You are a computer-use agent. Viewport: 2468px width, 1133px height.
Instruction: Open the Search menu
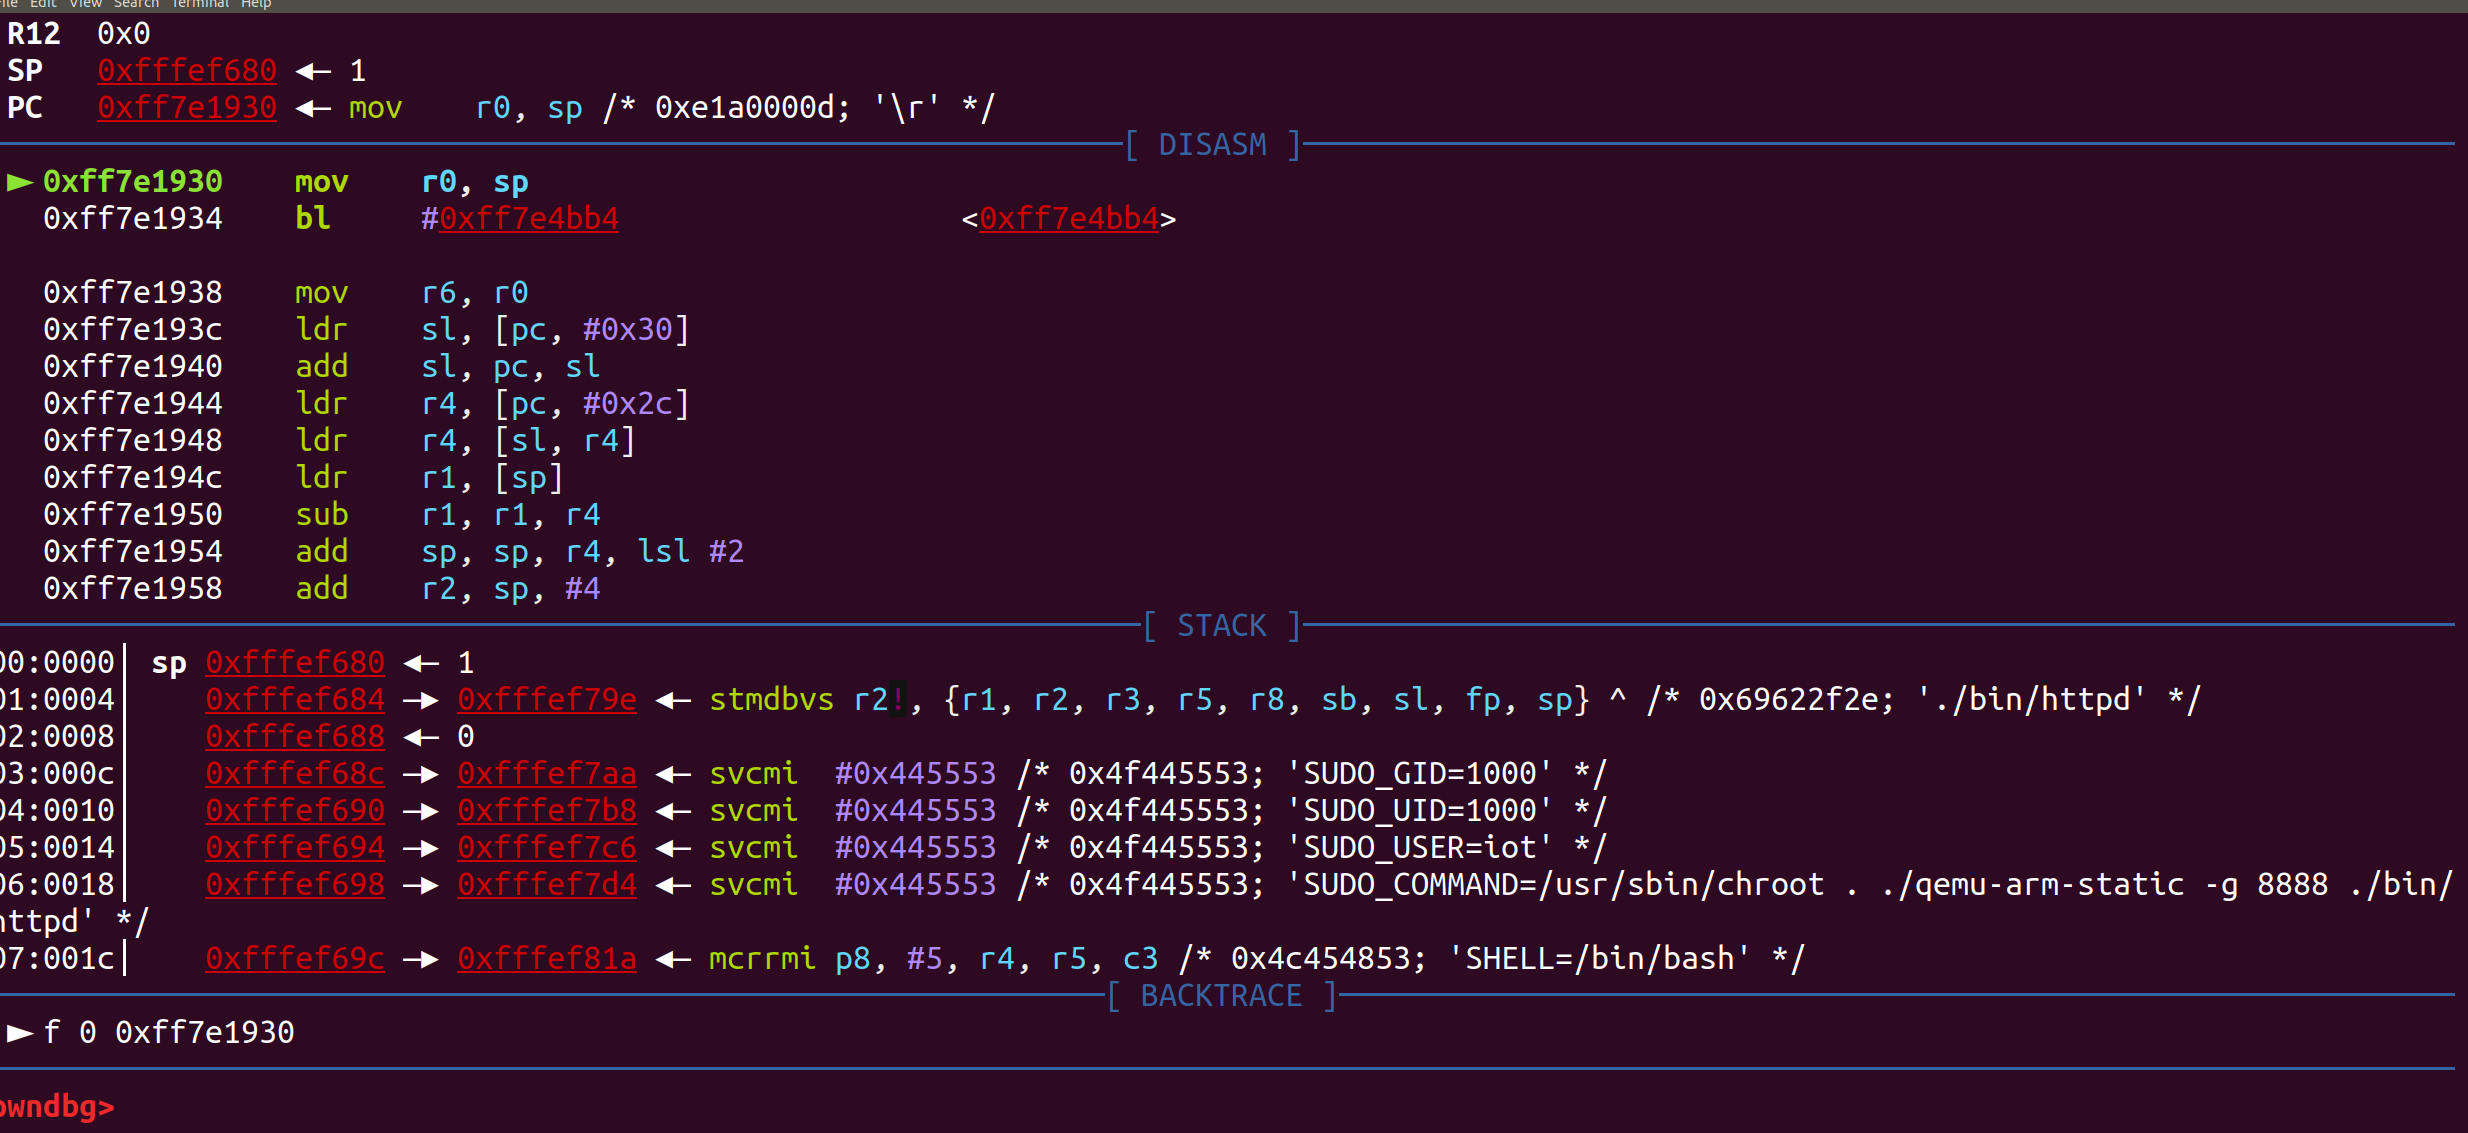coord(136,4)
